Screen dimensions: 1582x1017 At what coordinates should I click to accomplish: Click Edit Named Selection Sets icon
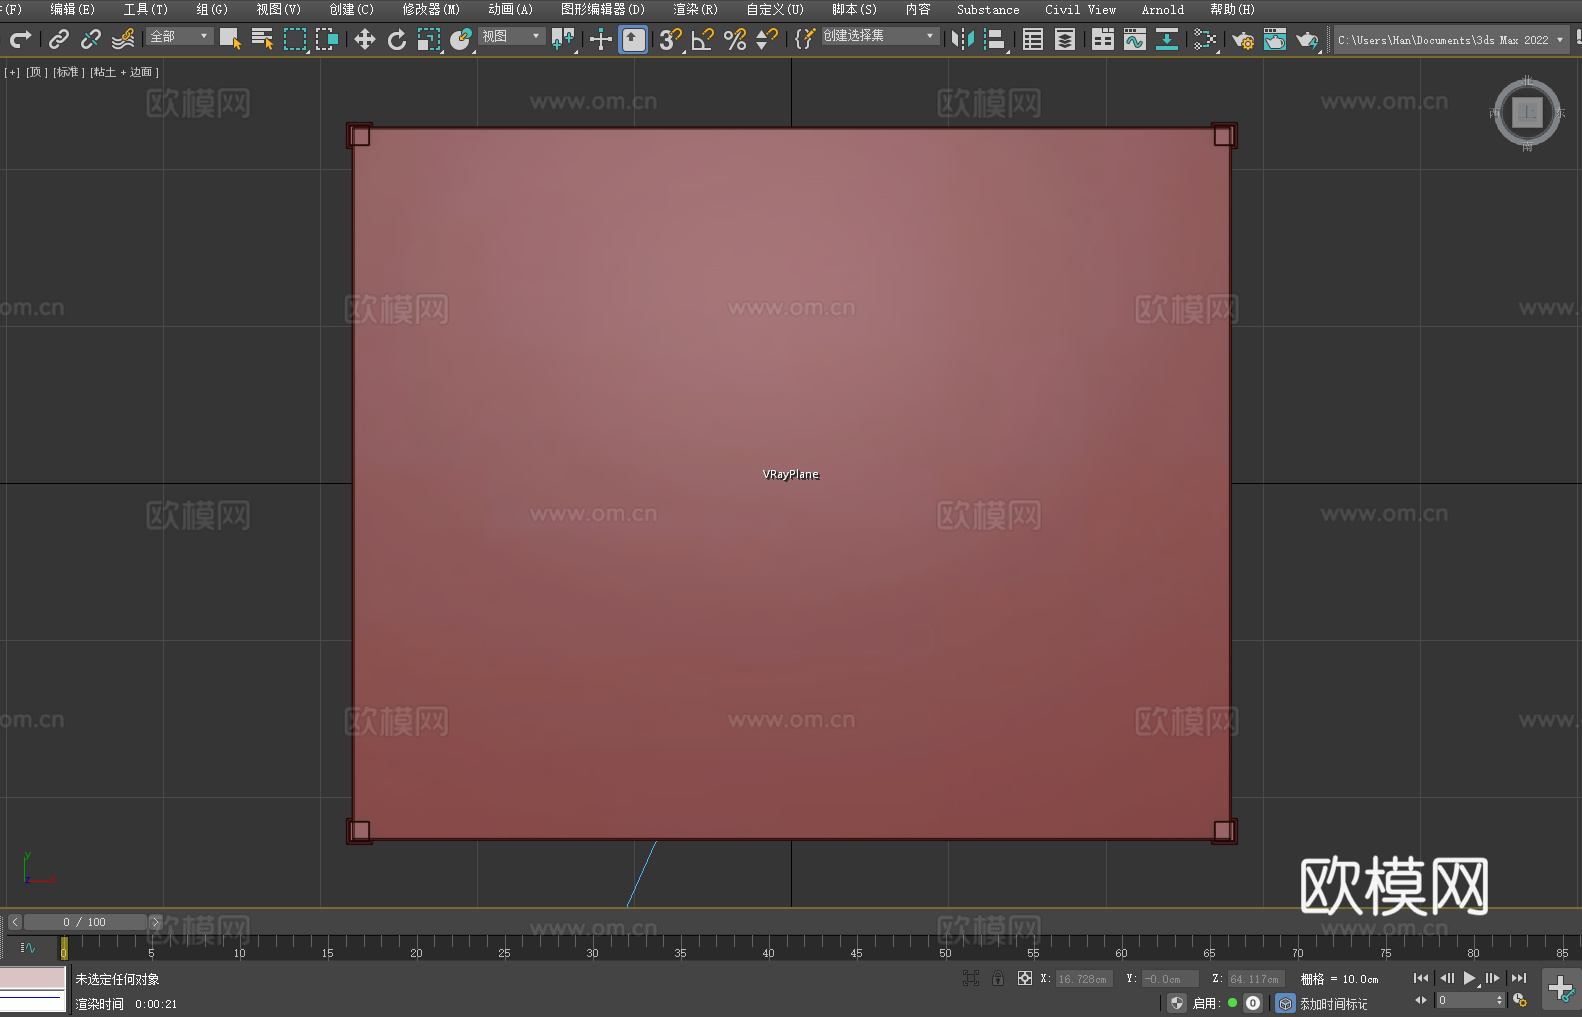click(804, 39)
